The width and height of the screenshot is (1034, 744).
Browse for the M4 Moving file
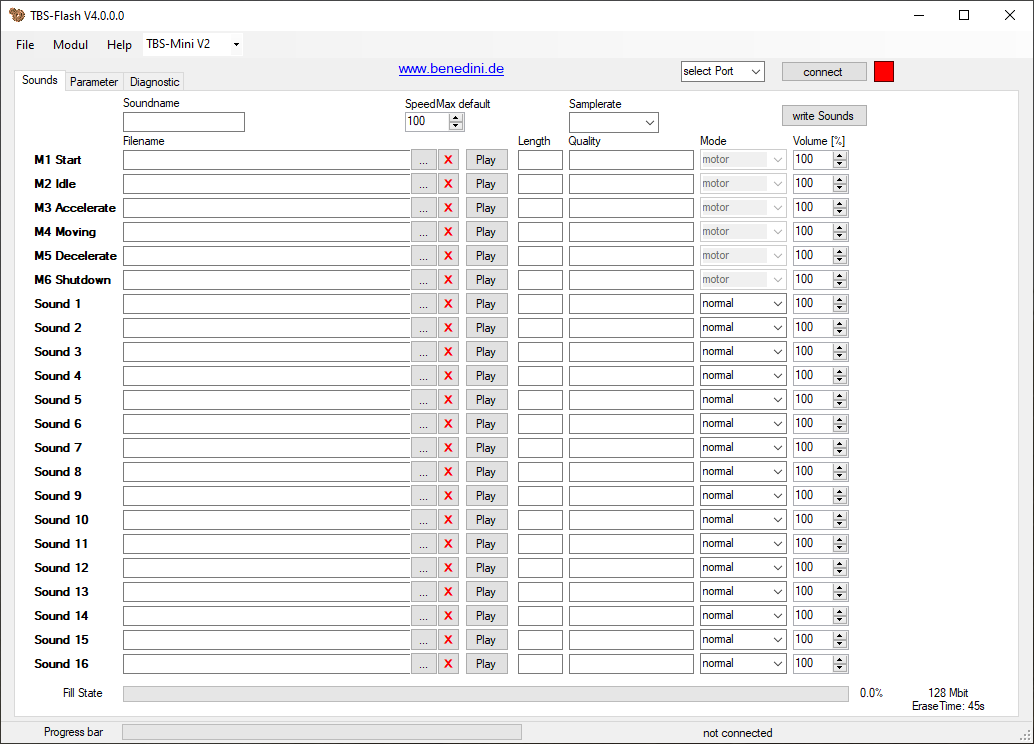pyautogui.click(x=424, y=232)
